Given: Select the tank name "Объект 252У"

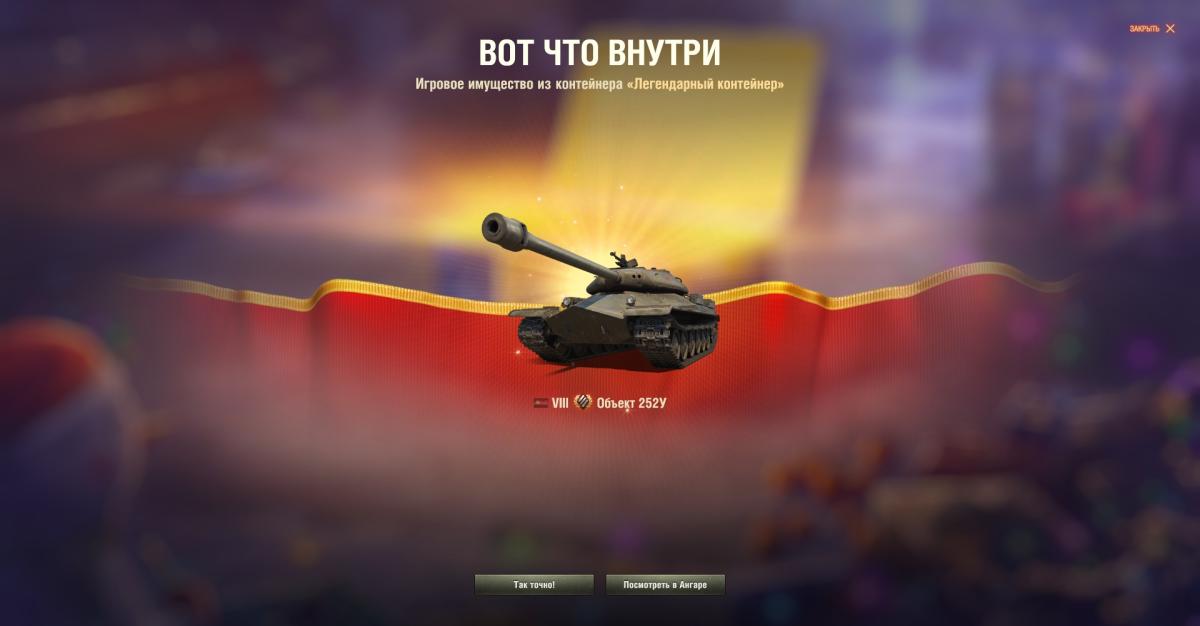Looking at the screenshot, I should (631, 403).
